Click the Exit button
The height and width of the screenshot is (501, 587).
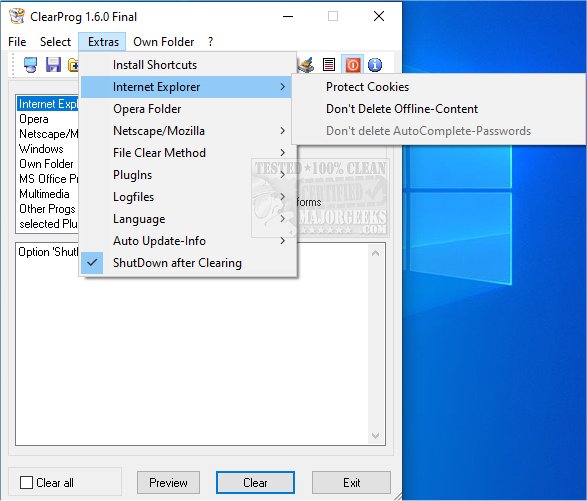352,482
